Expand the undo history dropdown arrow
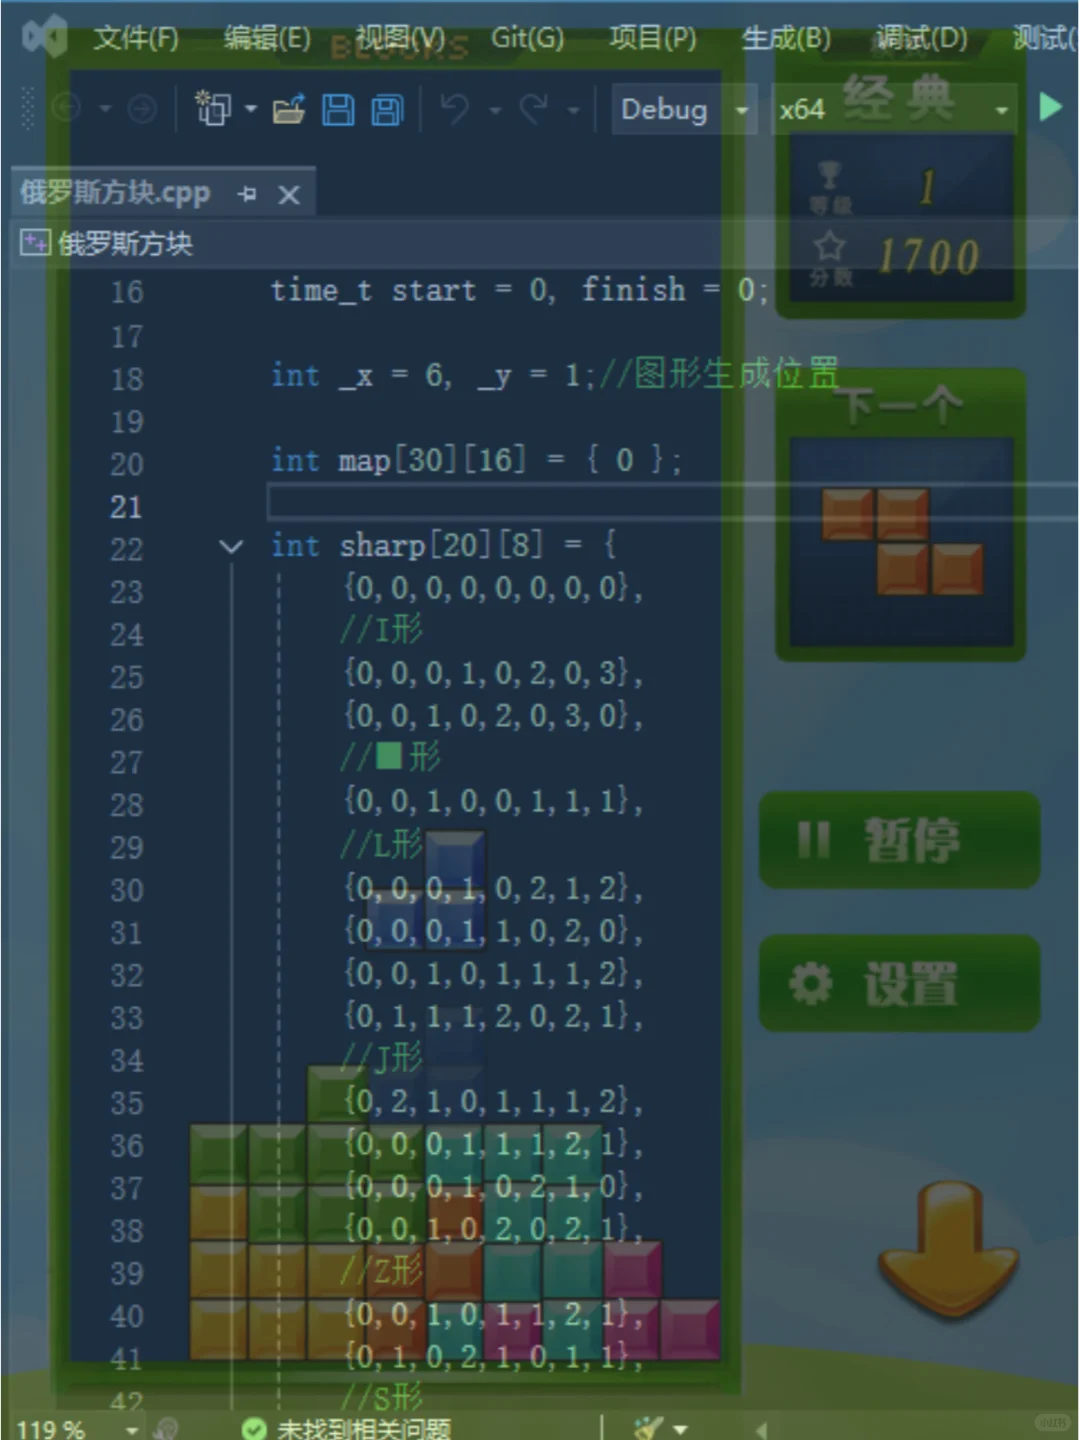Screen dimensions: 1080x1440 coord(494,109)
